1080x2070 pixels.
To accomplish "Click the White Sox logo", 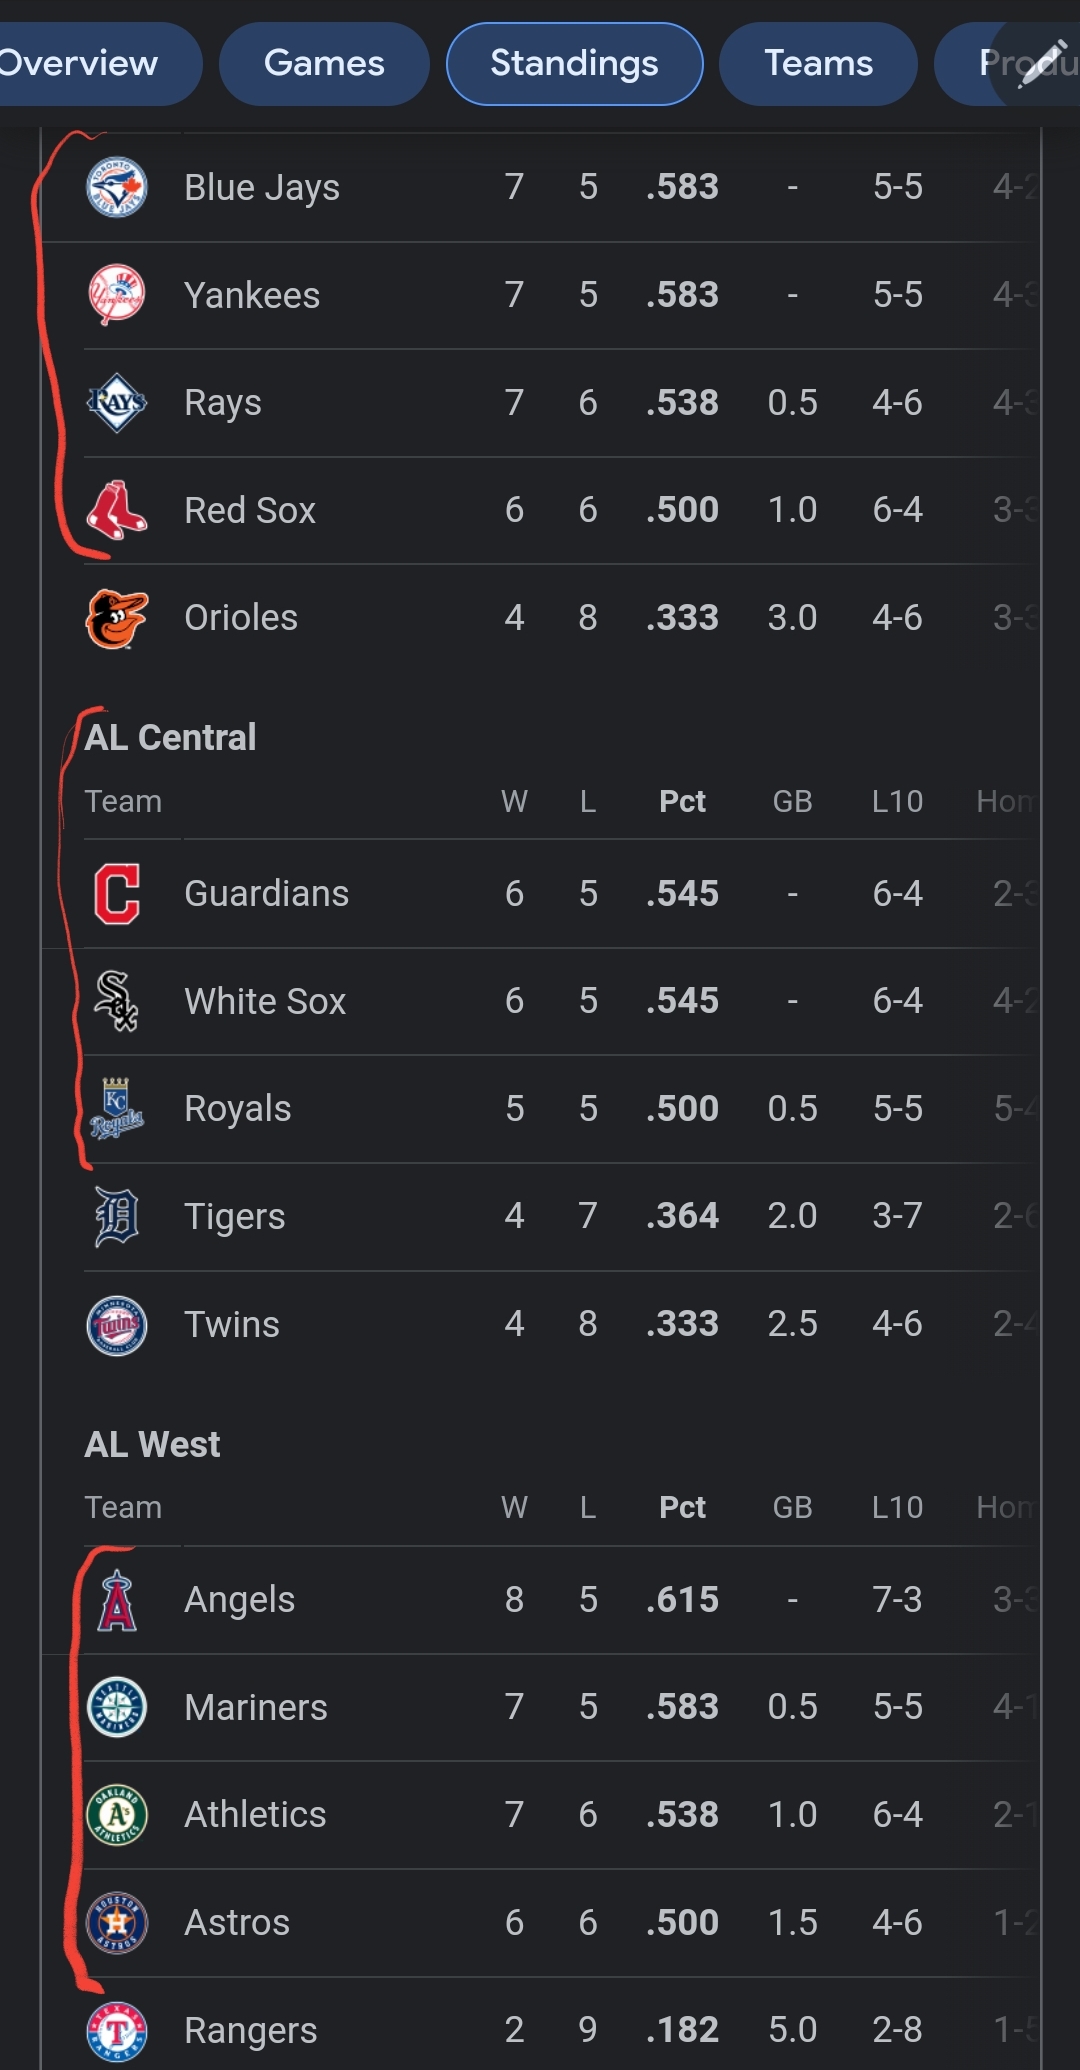I will click(117, 1001).
